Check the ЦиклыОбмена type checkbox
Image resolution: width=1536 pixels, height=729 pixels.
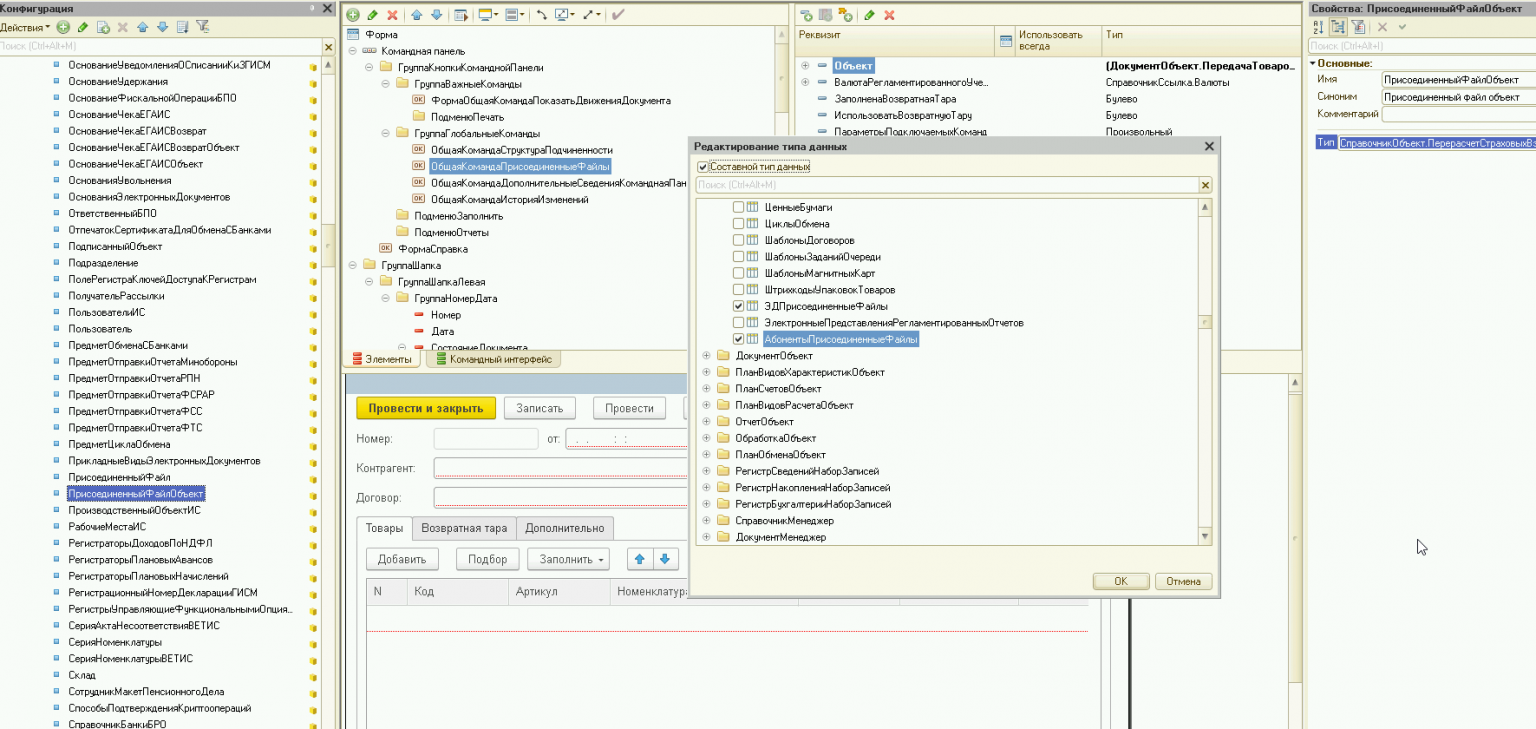(738, 224)
